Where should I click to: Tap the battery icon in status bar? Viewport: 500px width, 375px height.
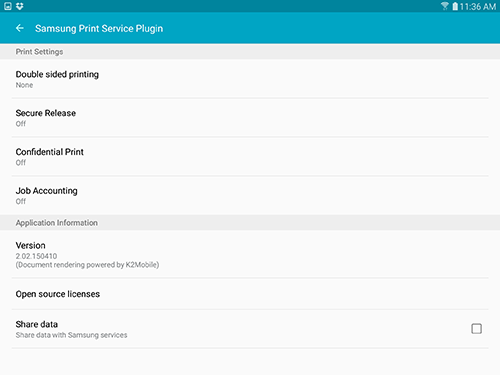click(x=455, y=6)
